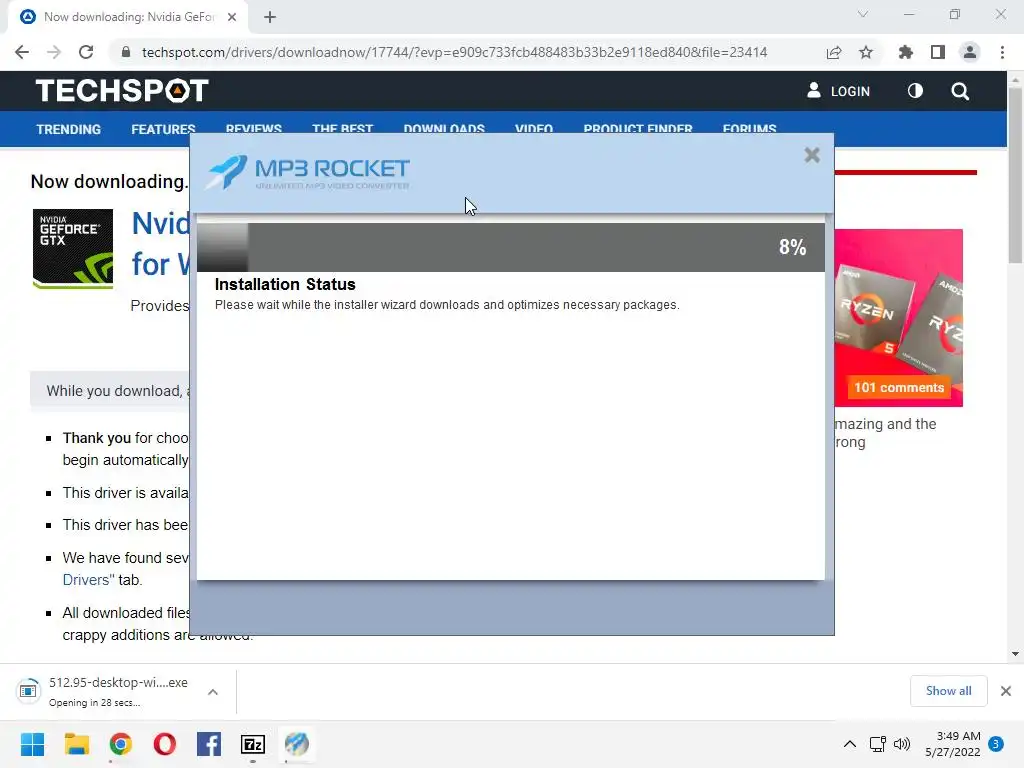Open the volume tray icon
Screen dimensions: 1024x768
902,744
